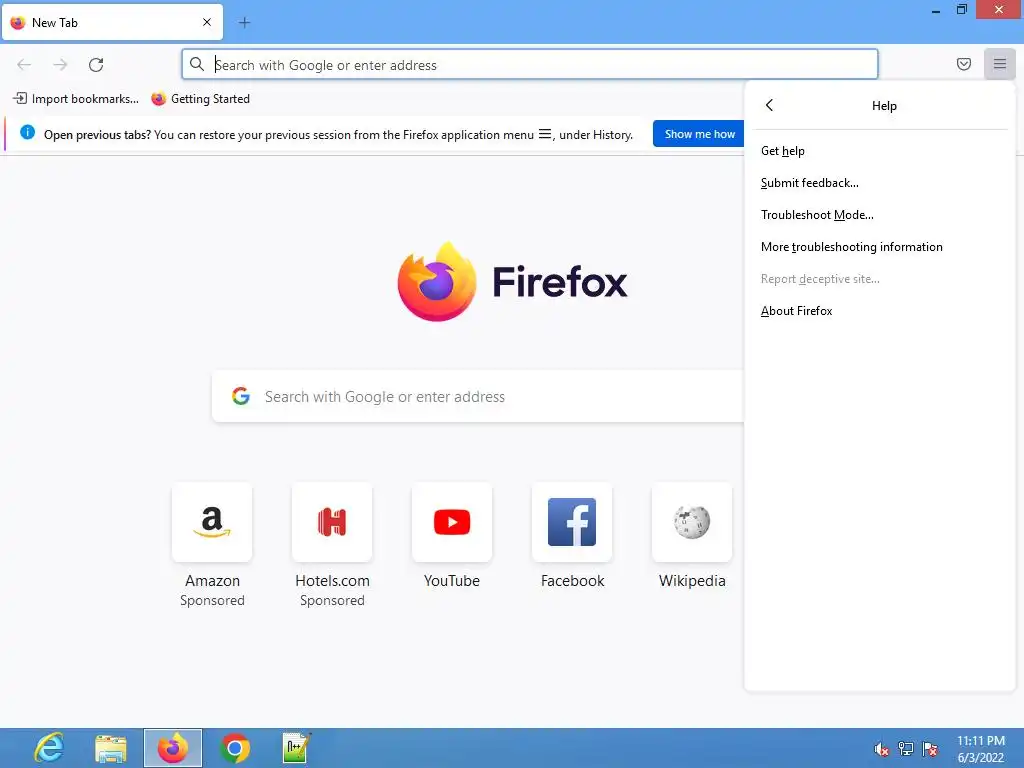Open the Firefox application hamburger menu

tap(999, 64)
